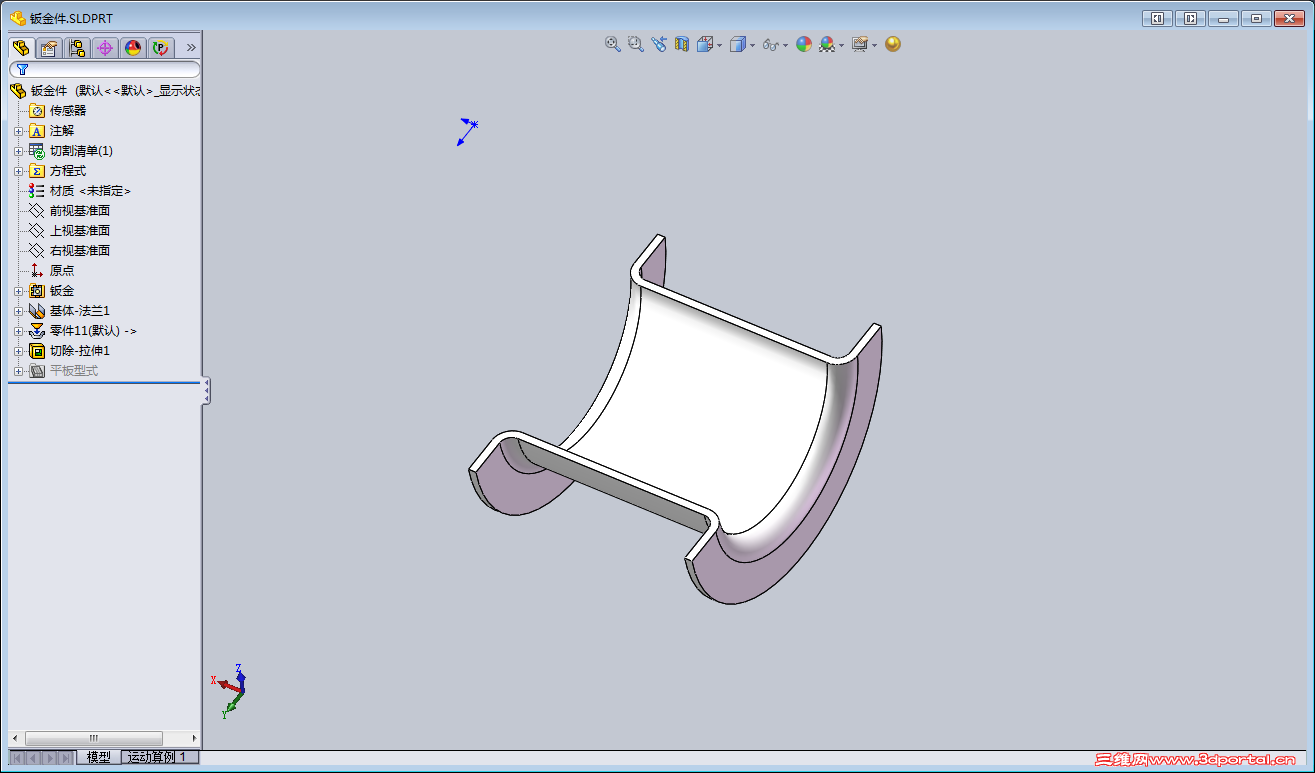
Task: Click the View Settings monitor icon
Action: click(x=859, y=44)
